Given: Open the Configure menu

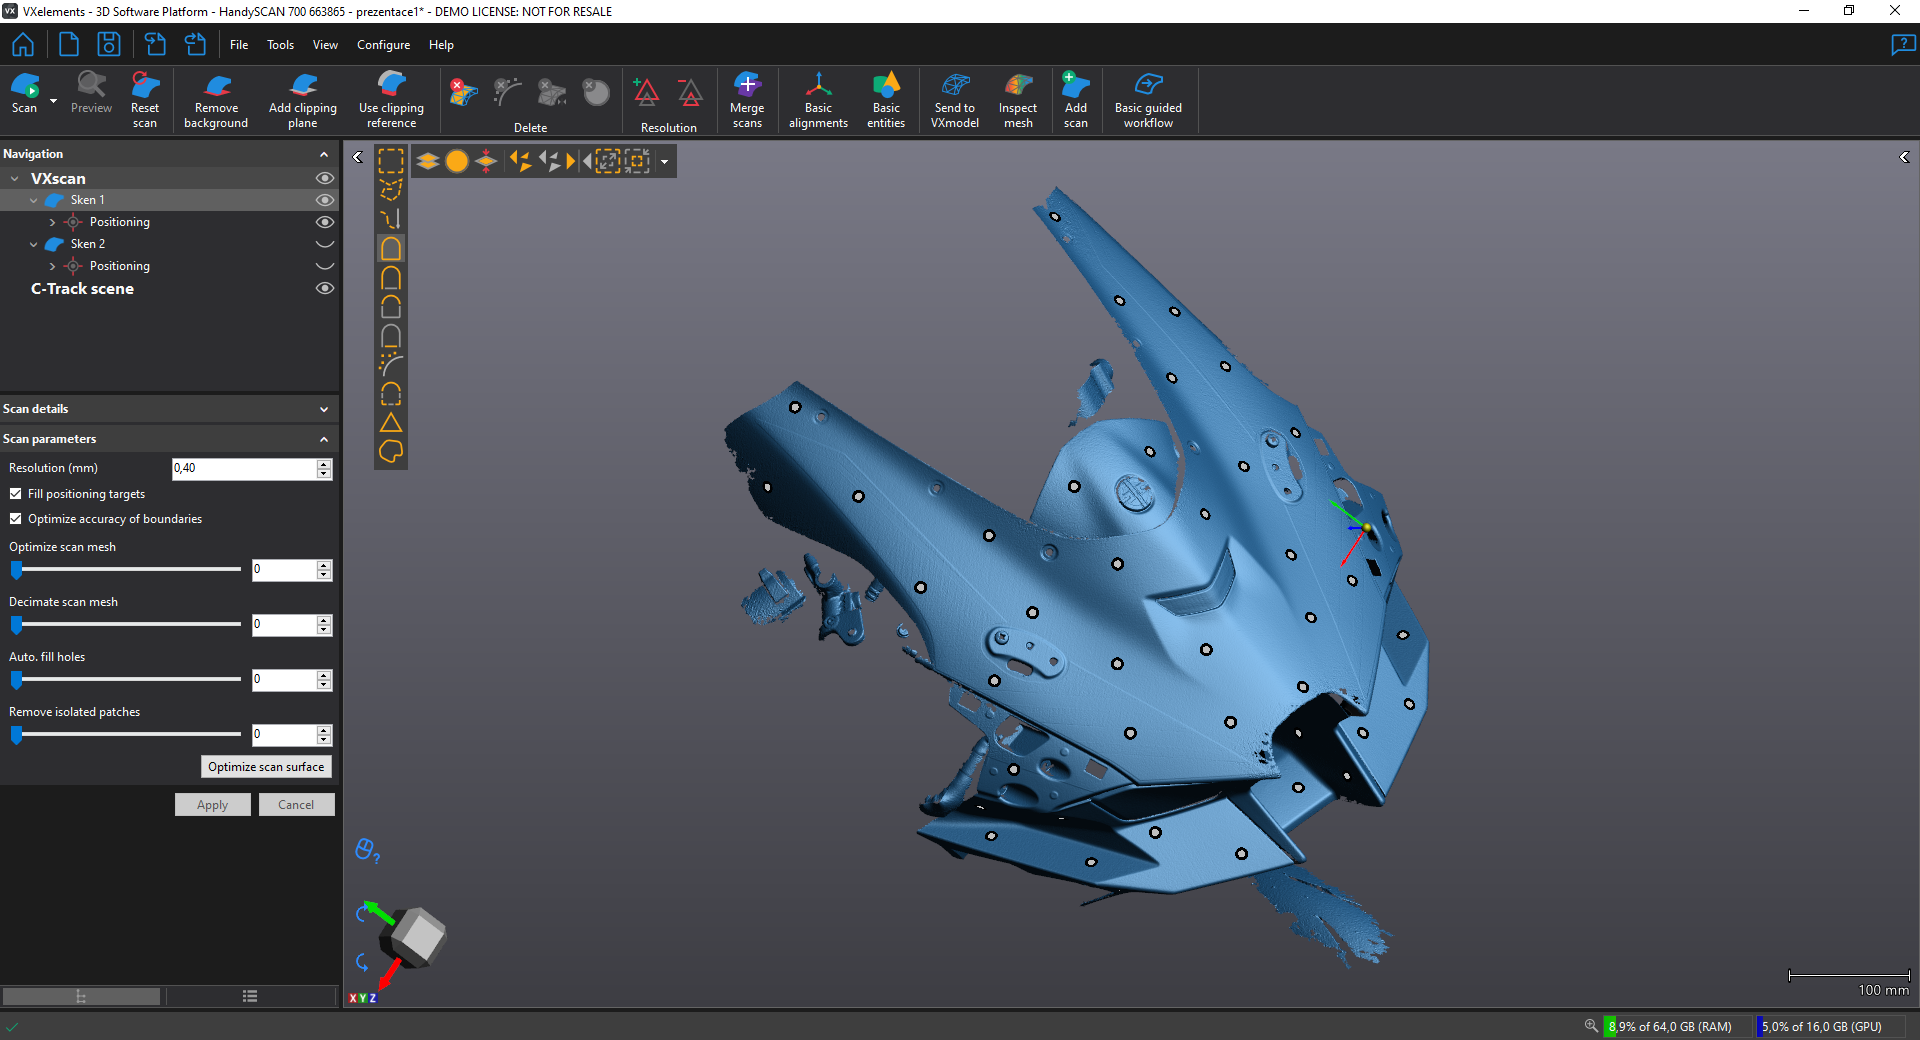Looking at the screenshot, I should point(383,45).
